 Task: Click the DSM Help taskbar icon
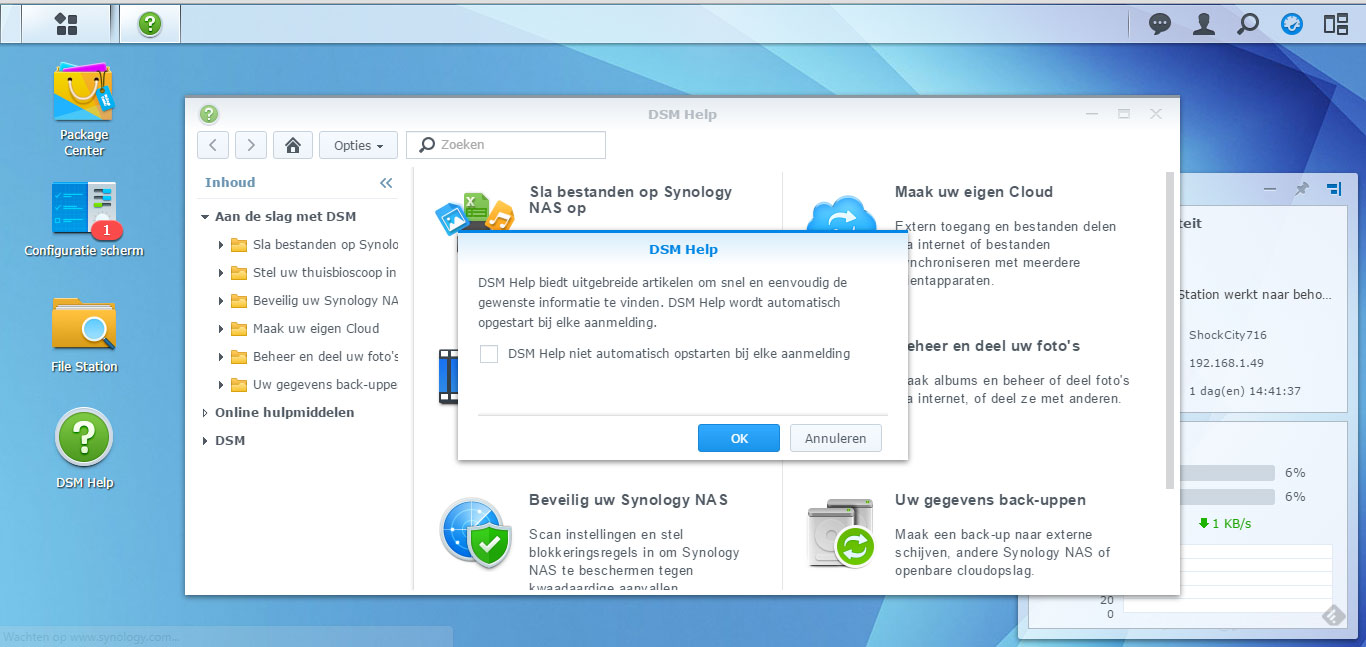(x=150, y=23)
